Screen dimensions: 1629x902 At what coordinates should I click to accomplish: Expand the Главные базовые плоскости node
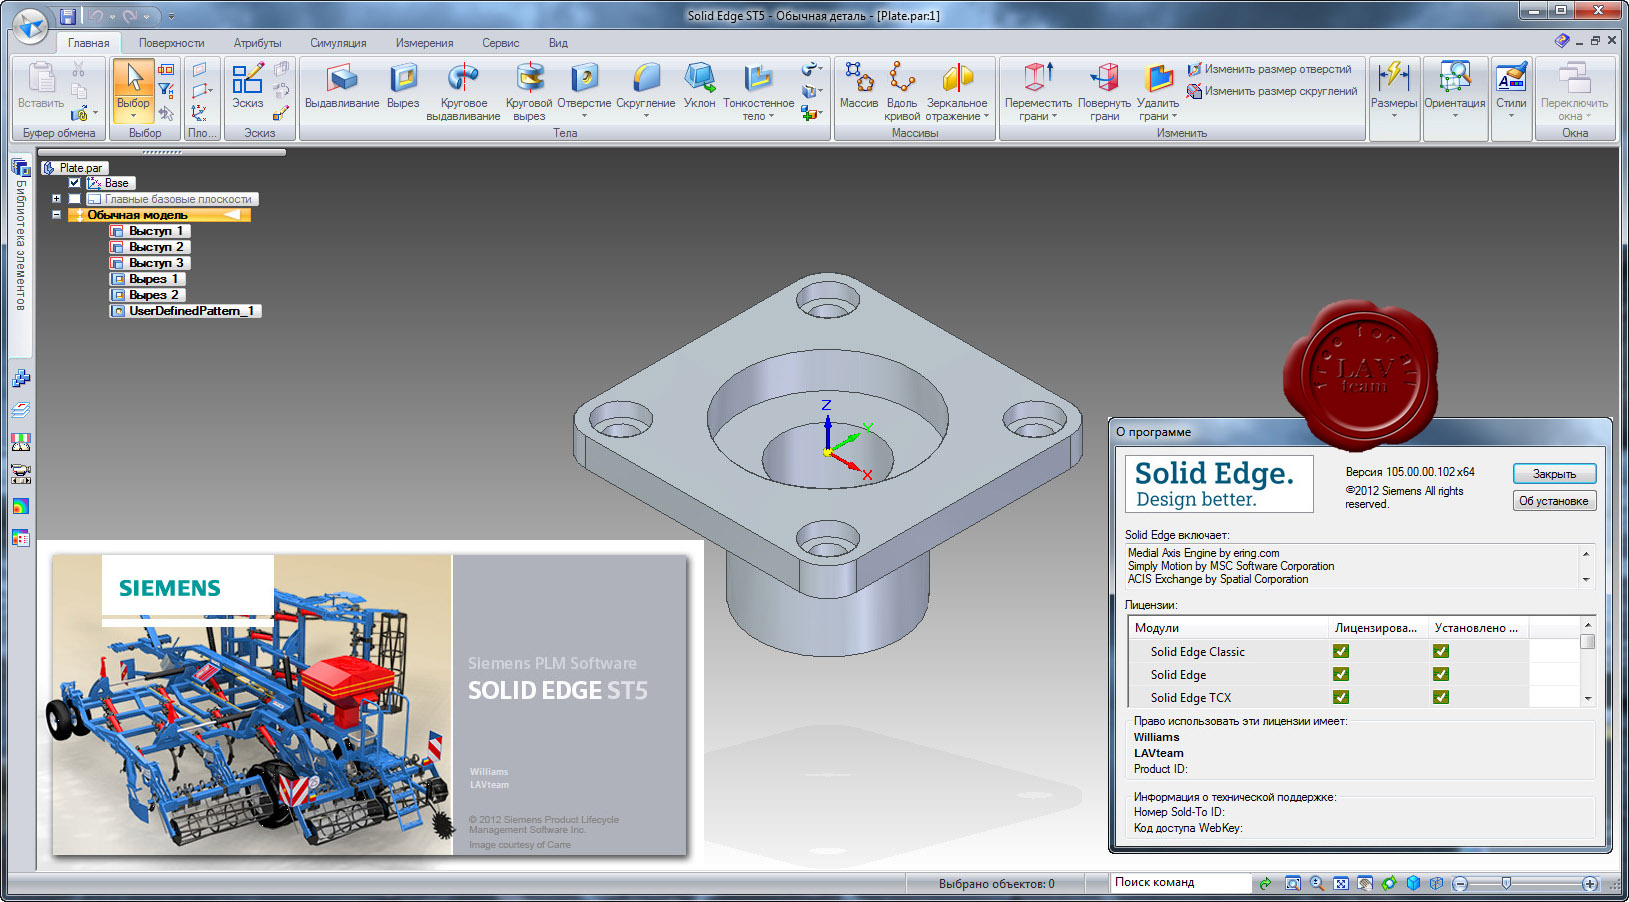click(x=57, y=199)
